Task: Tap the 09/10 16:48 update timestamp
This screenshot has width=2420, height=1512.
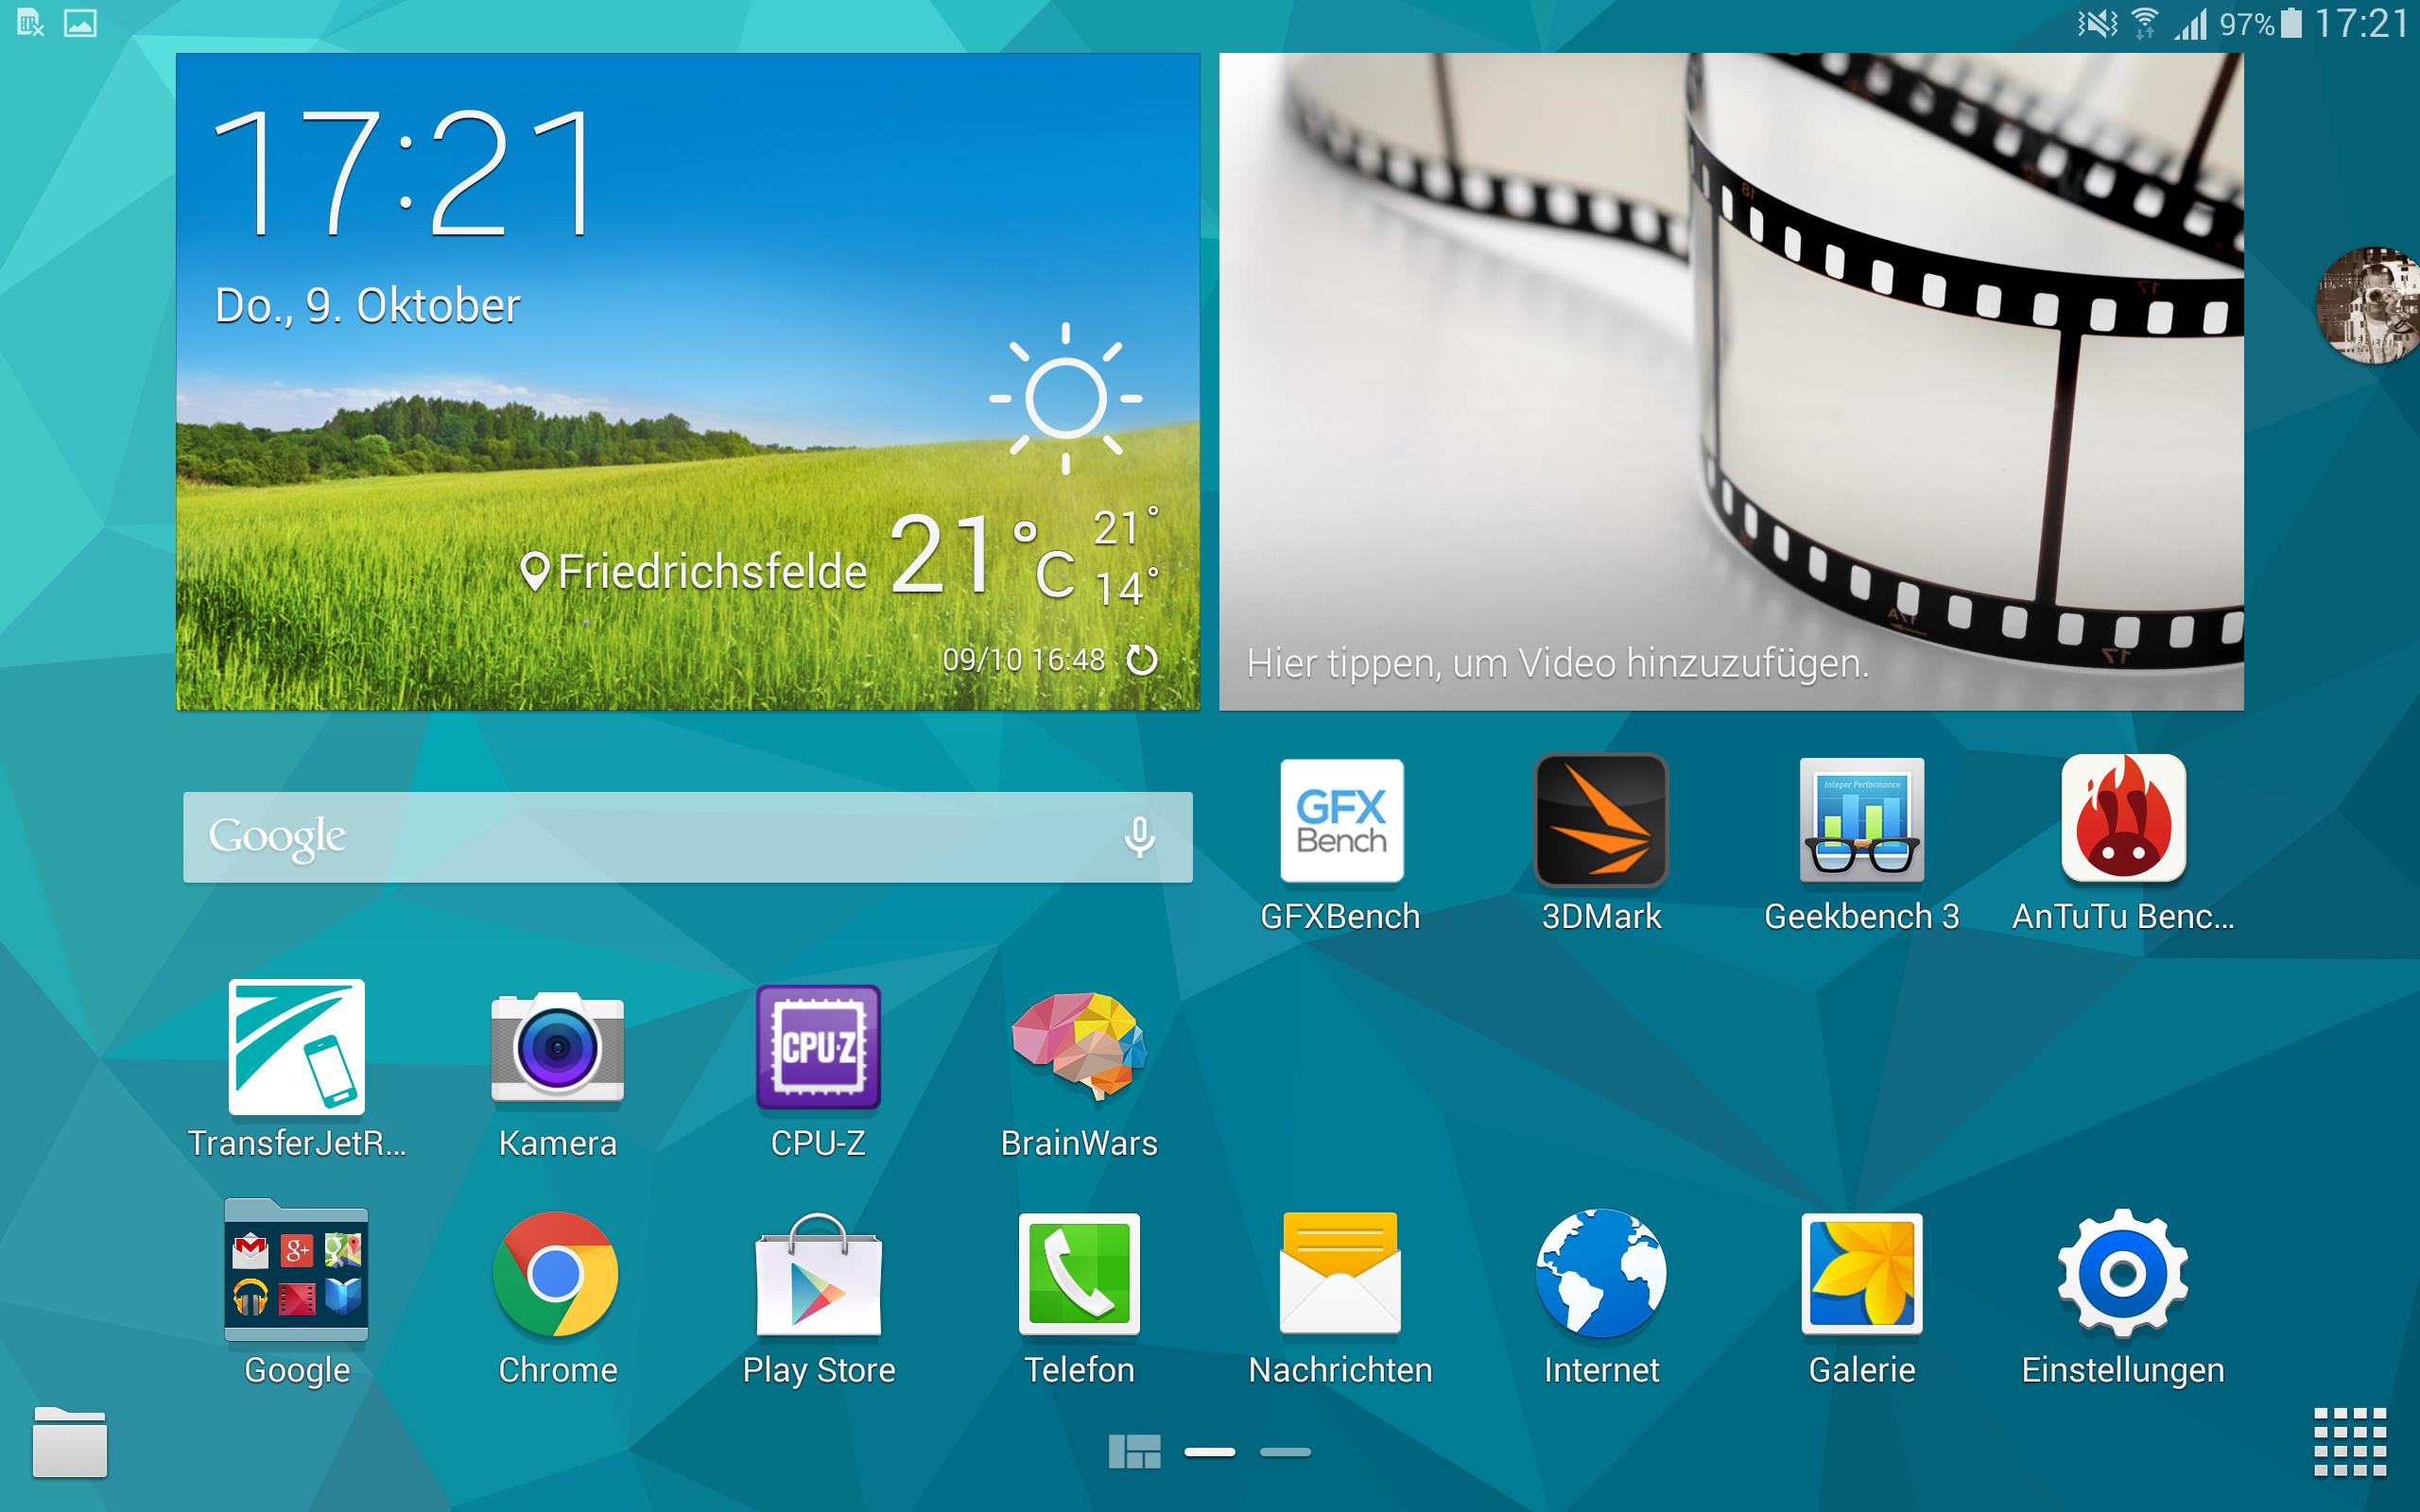Action: tap(1023, 660)
